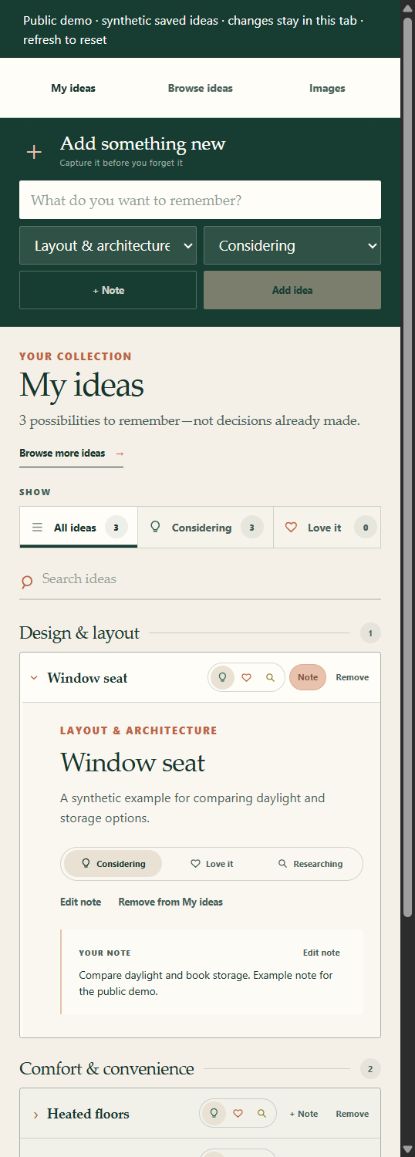The image size is (415, 1157).
Task: Select Considering status in the Window seat details
Action: click(x=113, y=863)
